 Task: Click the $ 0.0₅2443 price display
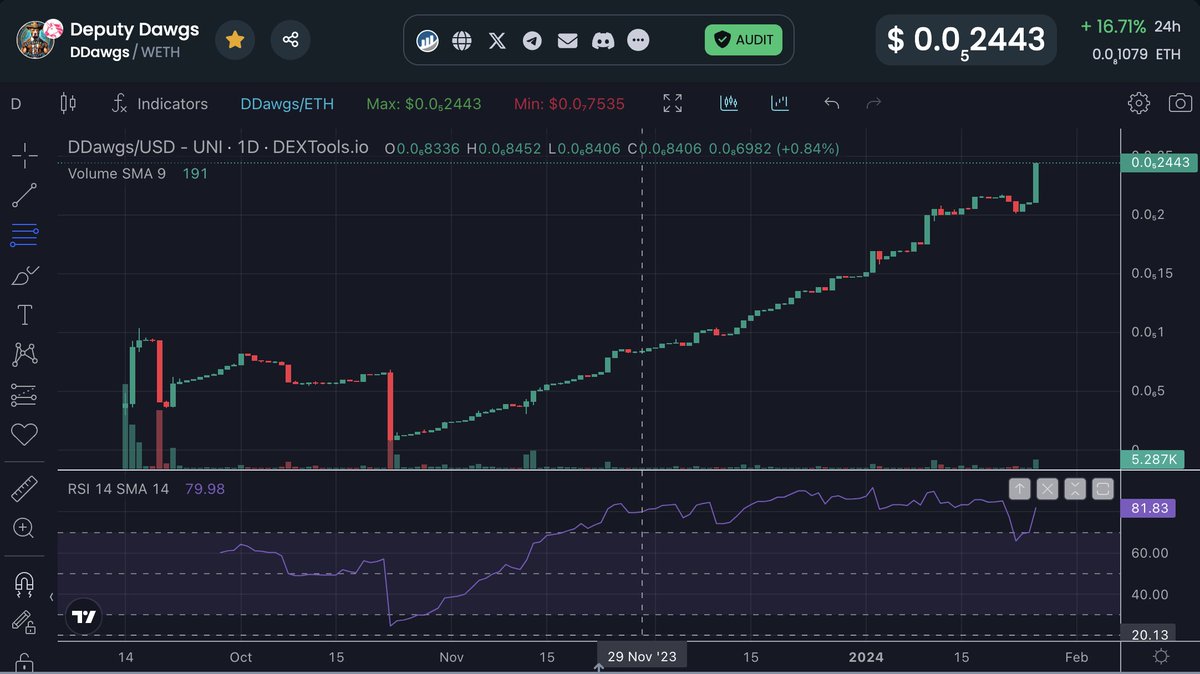click(x=966, y=40)
